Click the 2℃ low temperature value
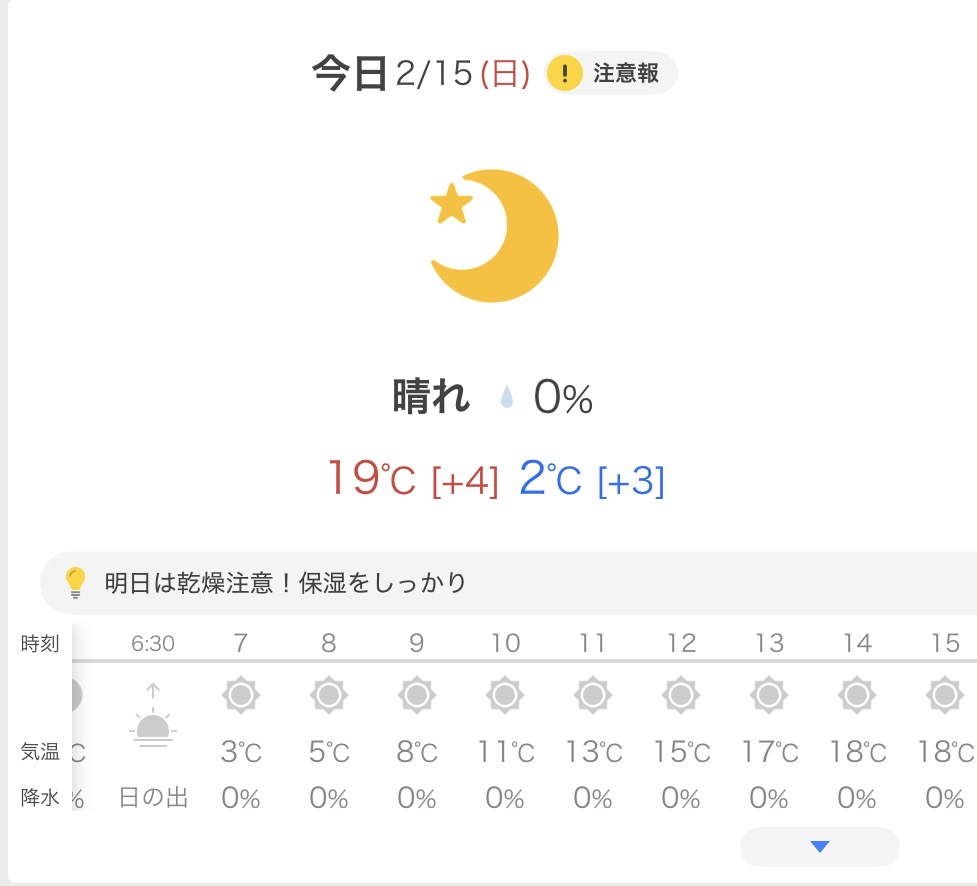Screen dimensions: 977x886 point(550,479)
